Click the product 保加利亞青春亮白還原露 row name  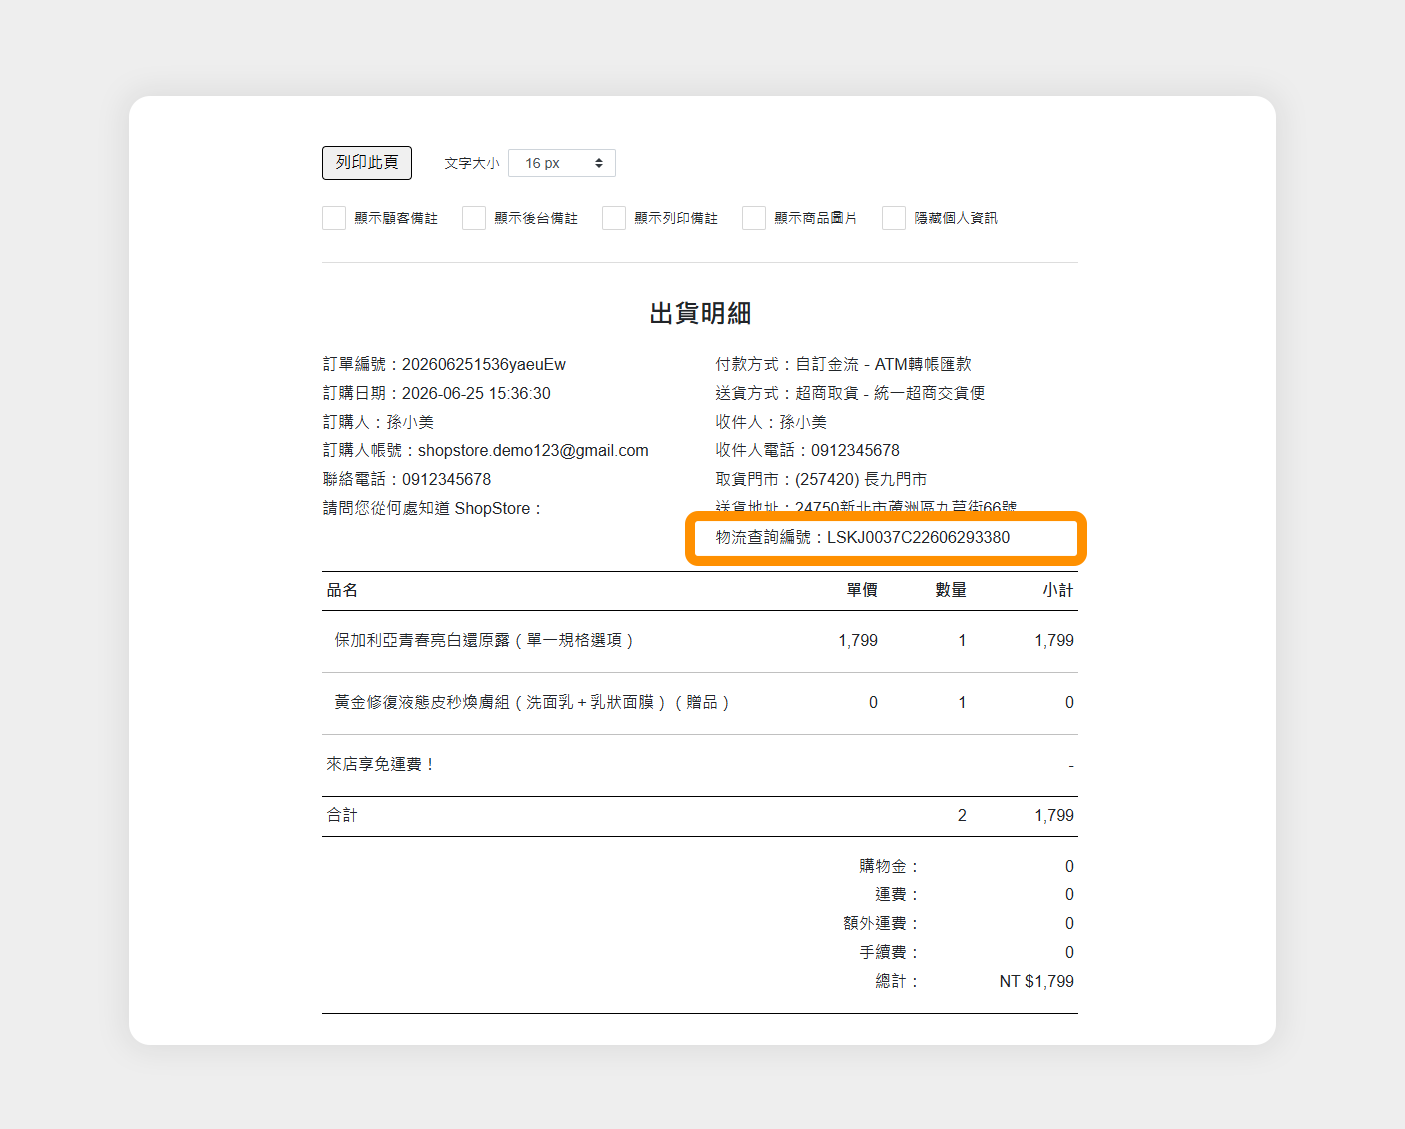[484, 641]
